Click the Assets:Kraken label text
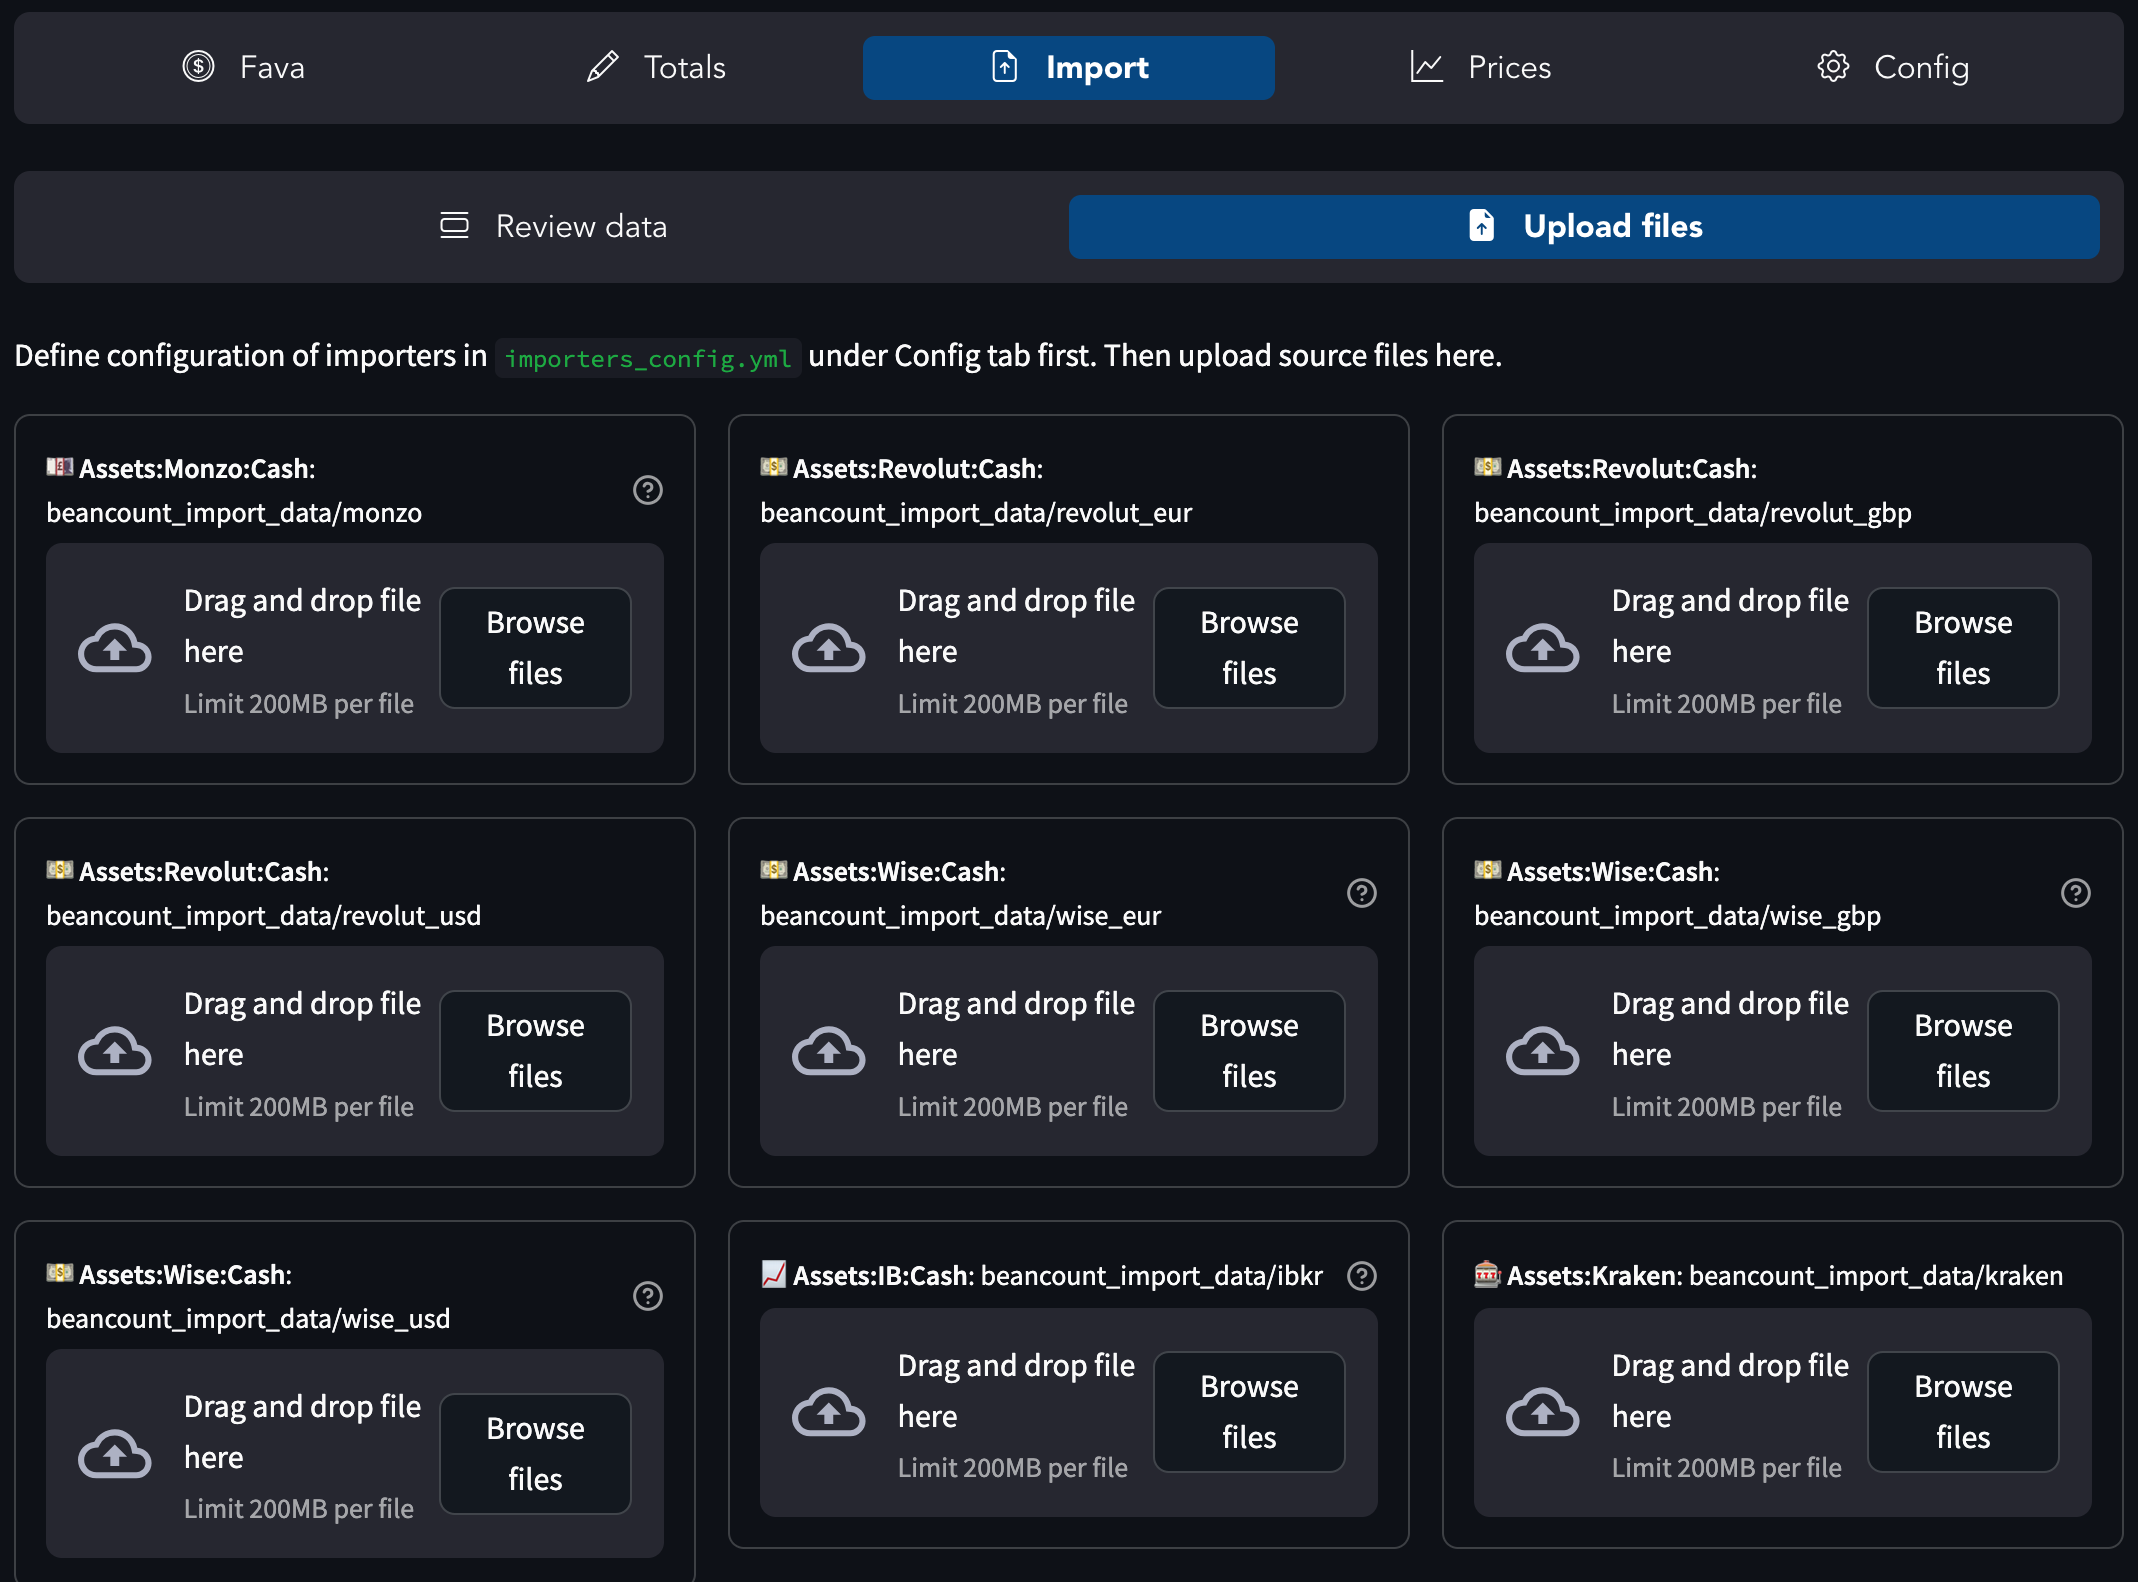Viewport: 2138px width, 1582px height. pos(1594,1276)
